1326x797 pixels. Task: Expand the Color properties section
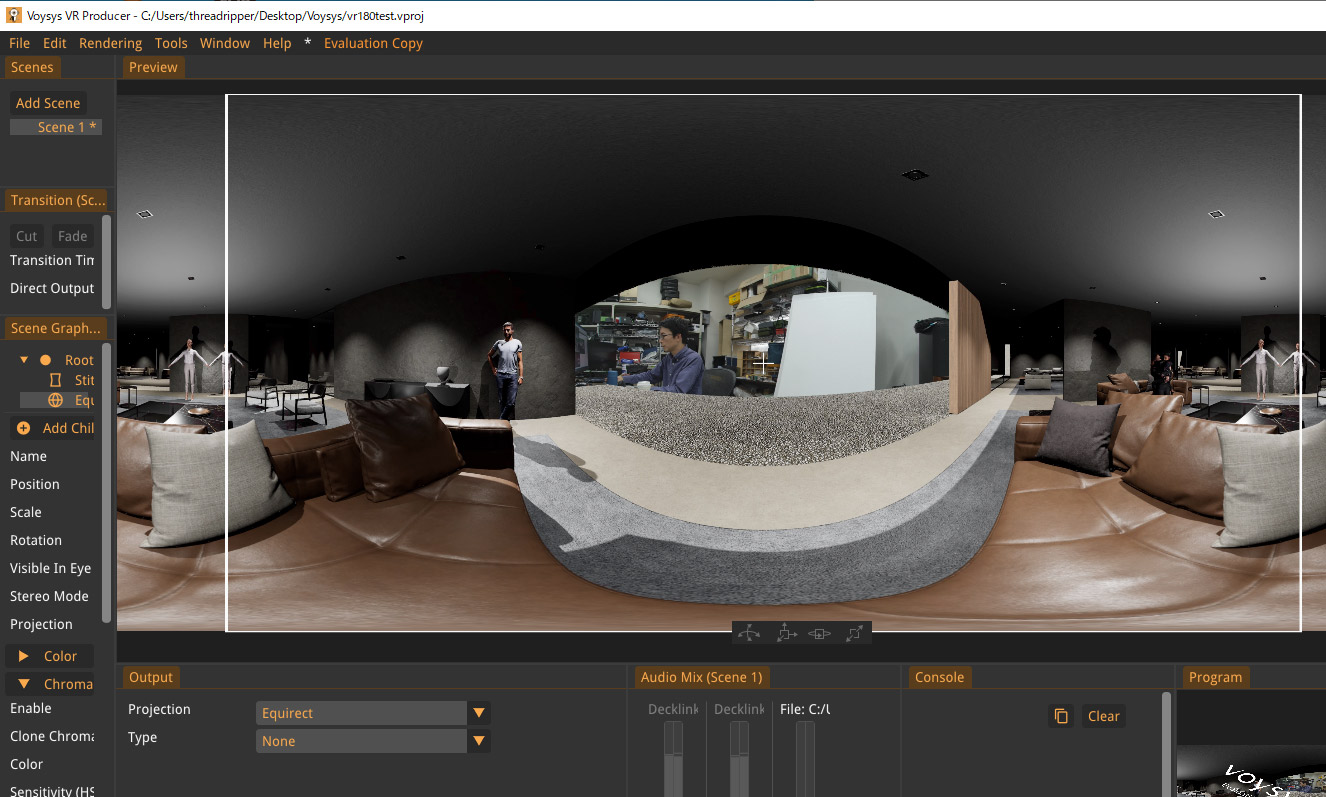click(x=24, y=656)
